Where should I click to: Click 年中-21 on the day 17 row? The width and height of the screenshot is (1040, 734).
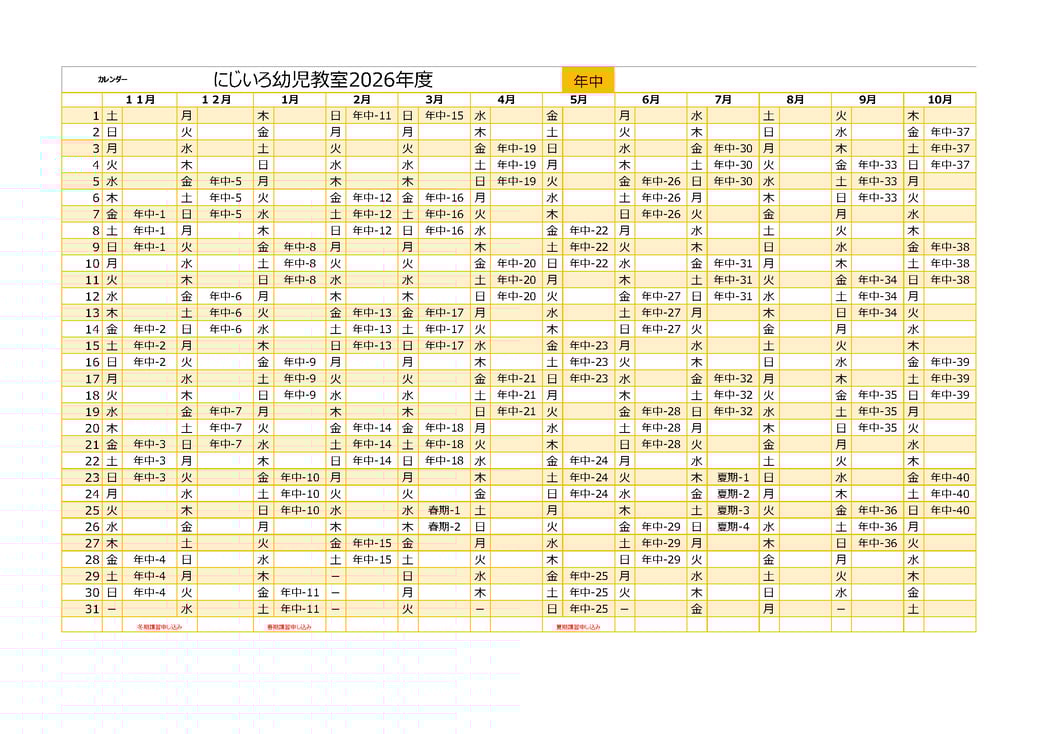coord(517,379)
